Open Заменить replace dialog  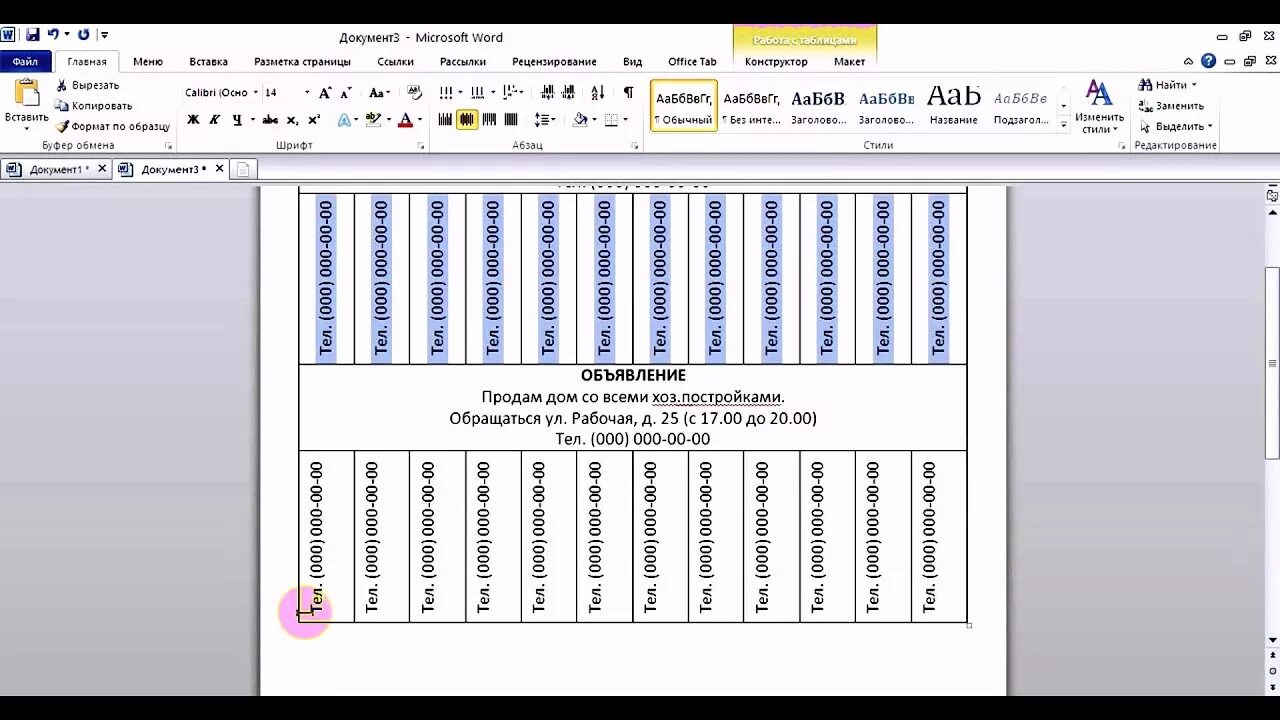tap(1171, 106)
